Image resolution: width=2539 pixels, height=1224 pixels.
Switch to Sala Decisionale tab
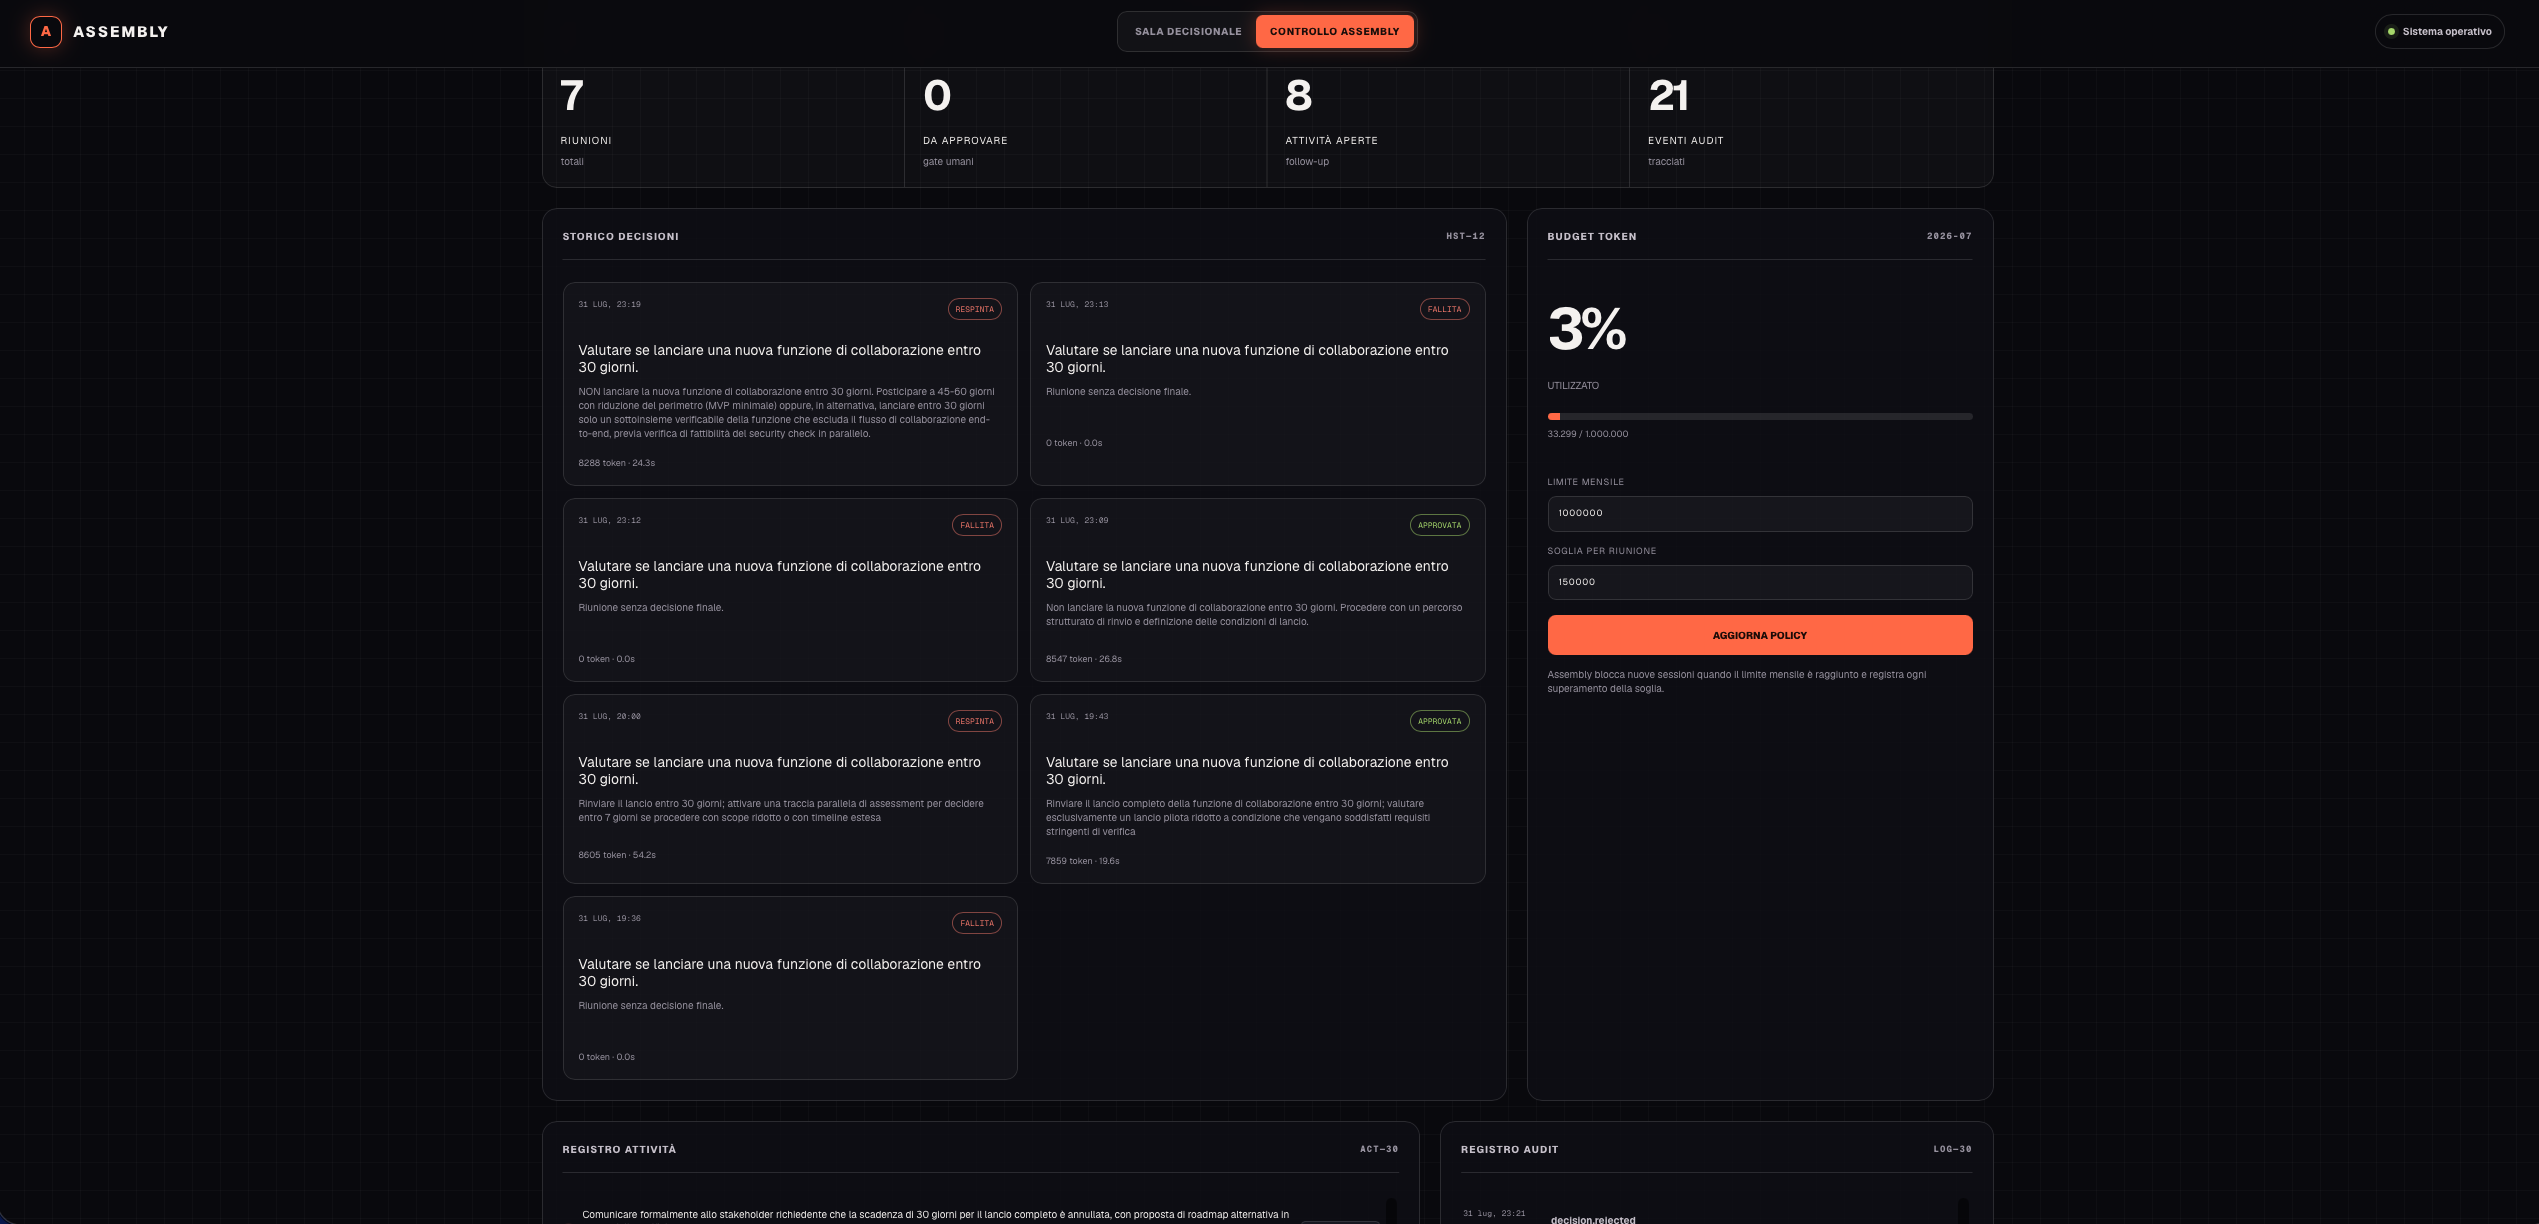tap(1188, 32)
